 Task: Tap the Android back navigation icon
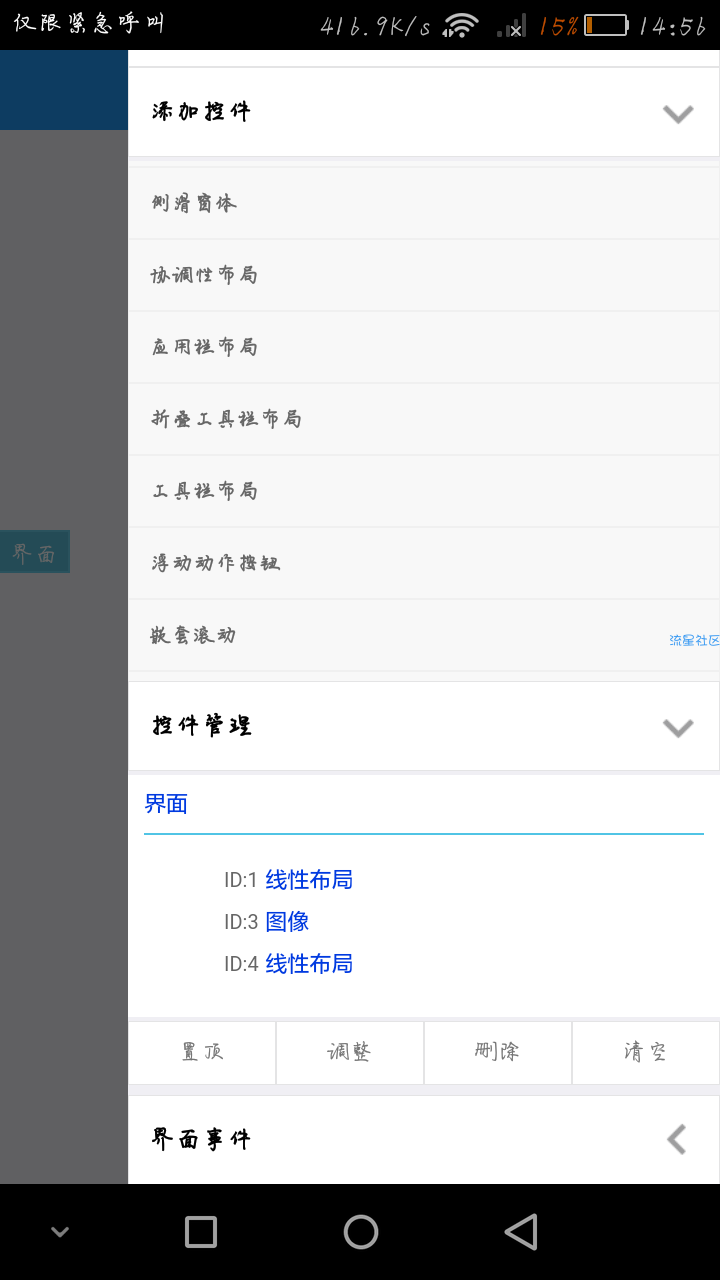[x=521, y=1232]
